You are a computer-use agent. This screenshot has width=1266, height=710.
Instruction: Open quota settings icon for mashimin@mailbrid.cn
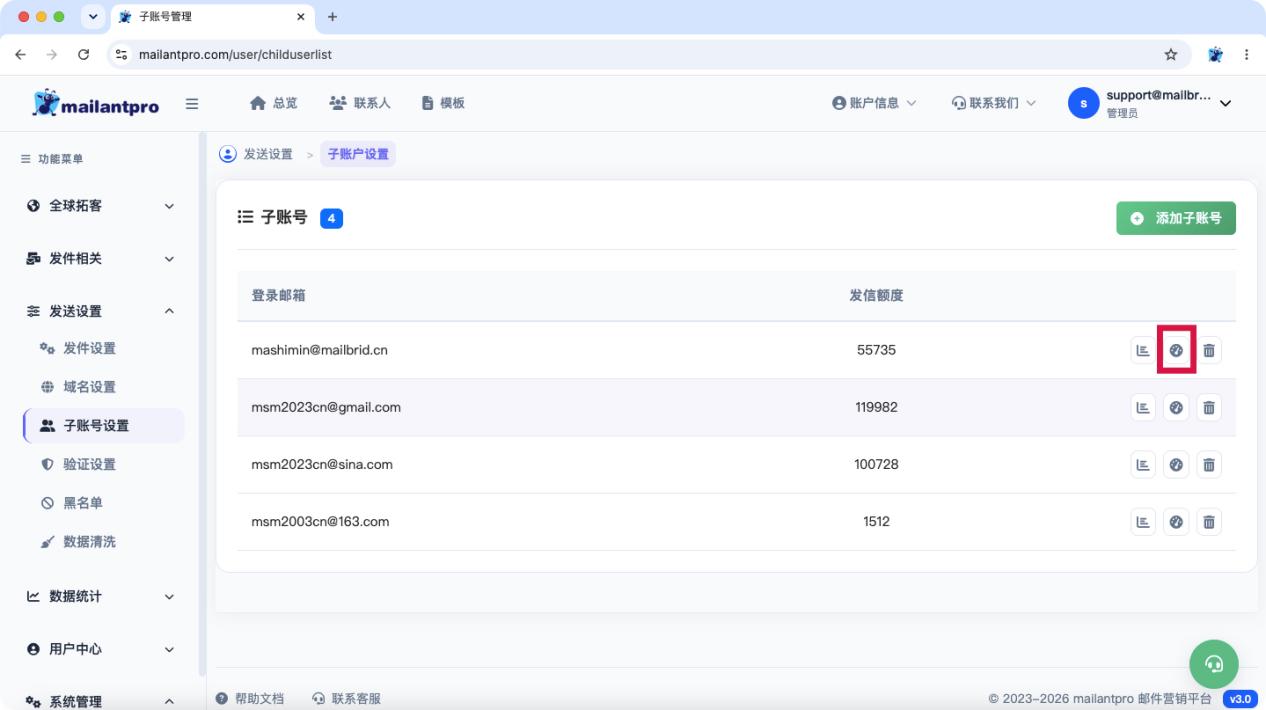1176,350
